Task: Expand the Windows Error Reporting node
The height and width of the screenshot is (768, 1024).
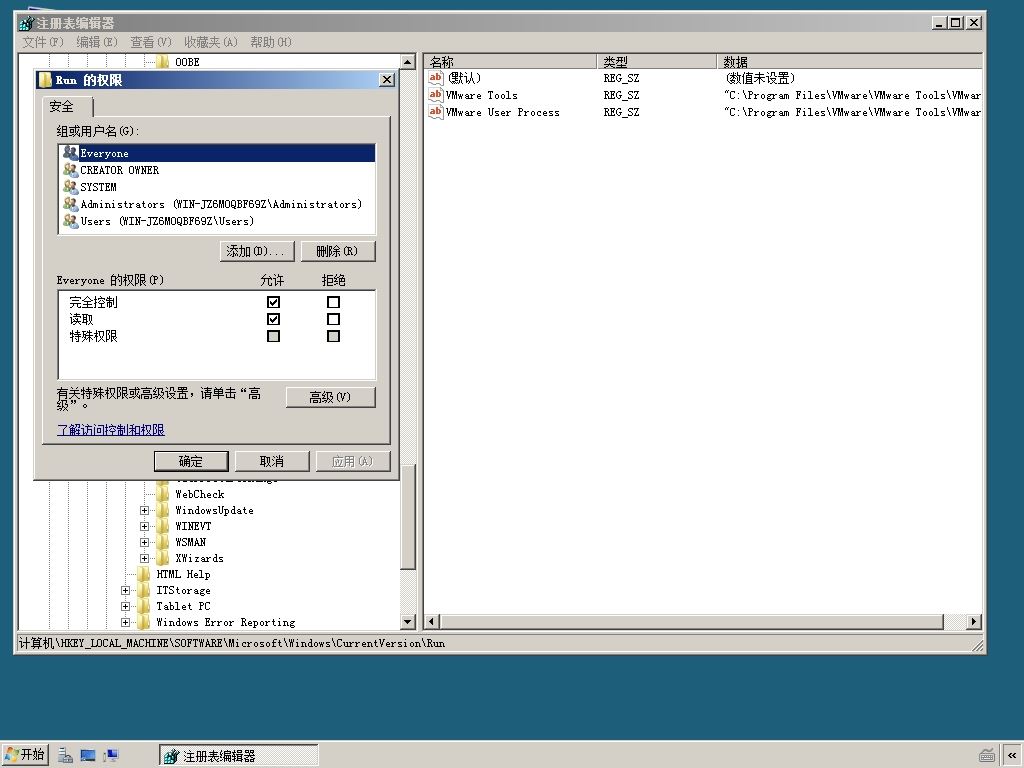Action: tap(125, 622)
